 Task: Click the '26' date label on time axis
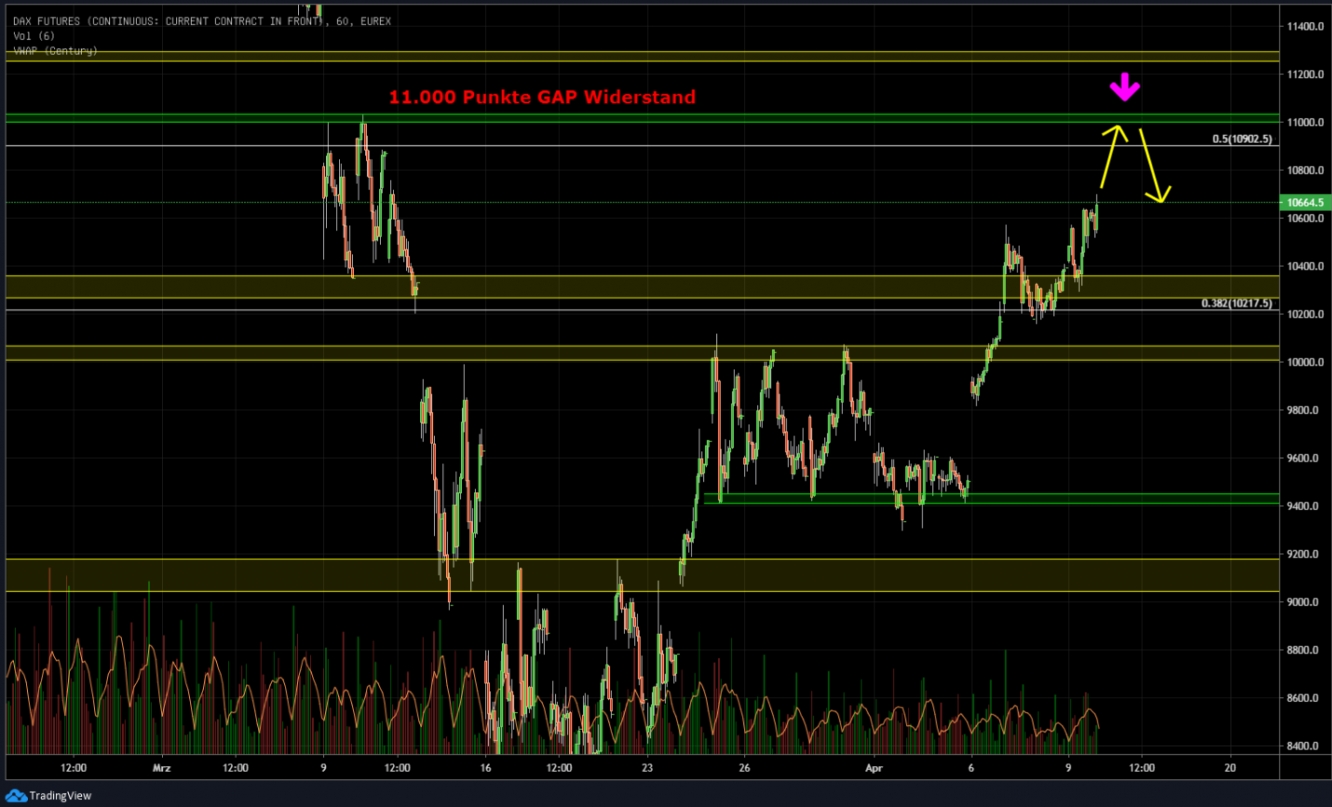click(x=745, y=769)
